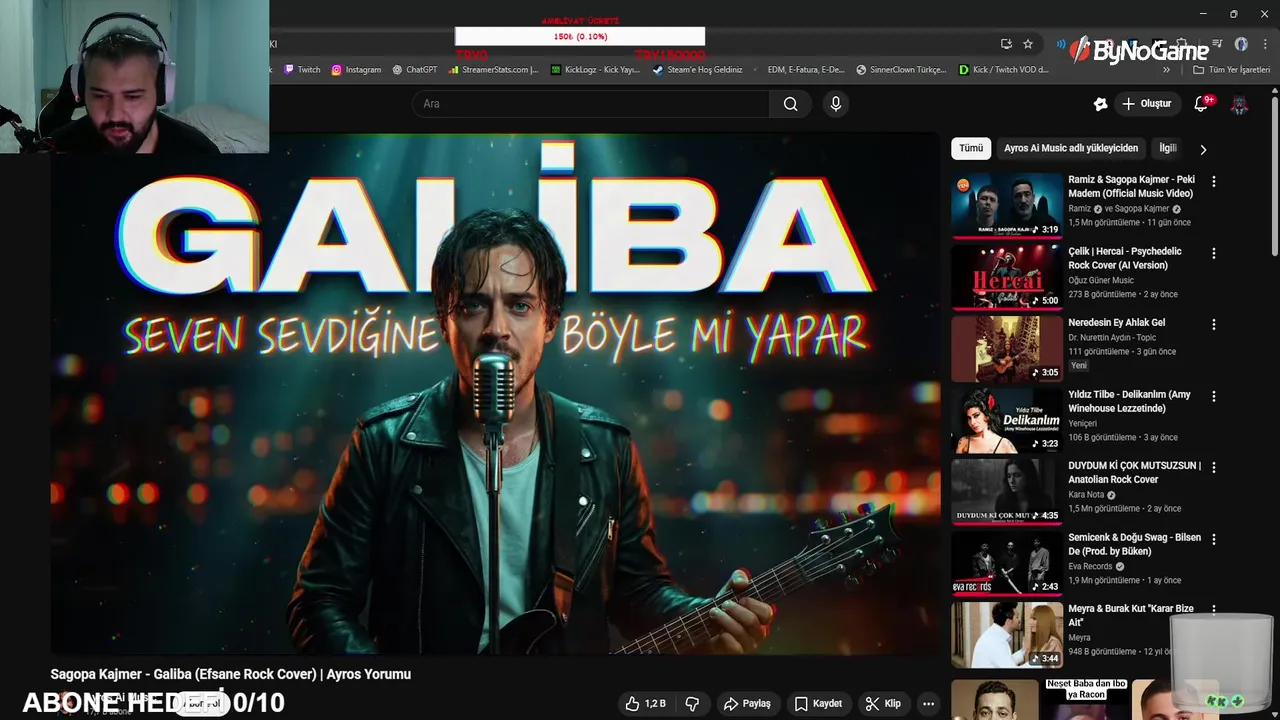Open Ramiz & Sagopa Kajmer Peki Madem thumbnail

1007,206
